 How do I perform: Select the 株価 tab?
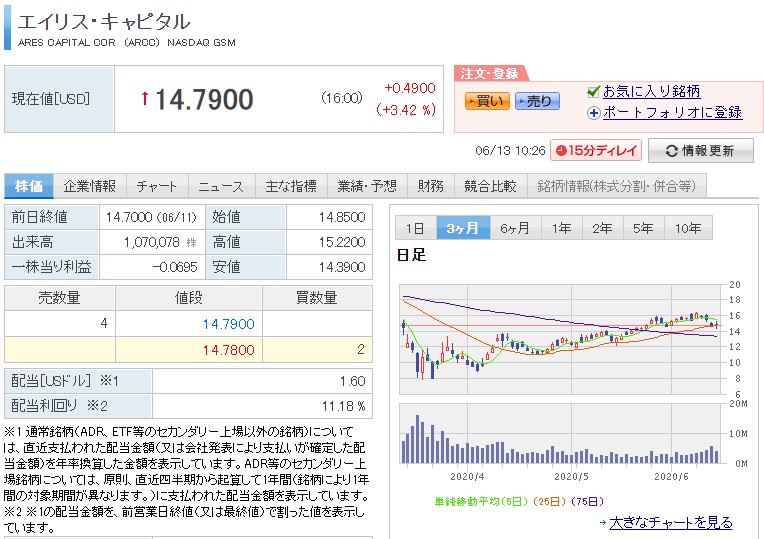coord(29,186)
